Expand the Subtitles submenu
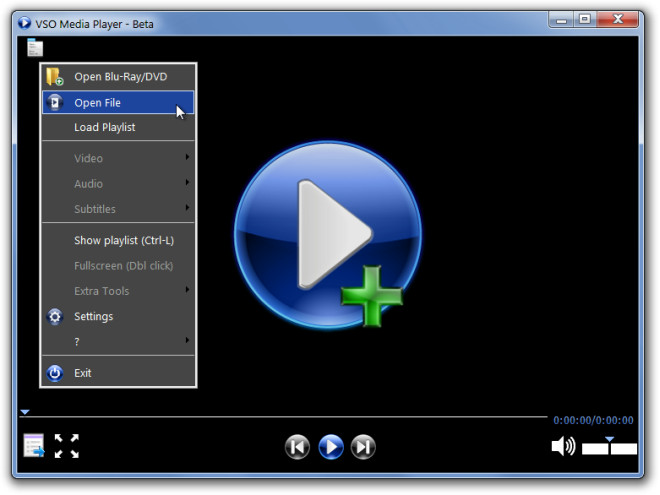Image resolution: width=660 pixels, height=495 pixels. tap(118, 209)
